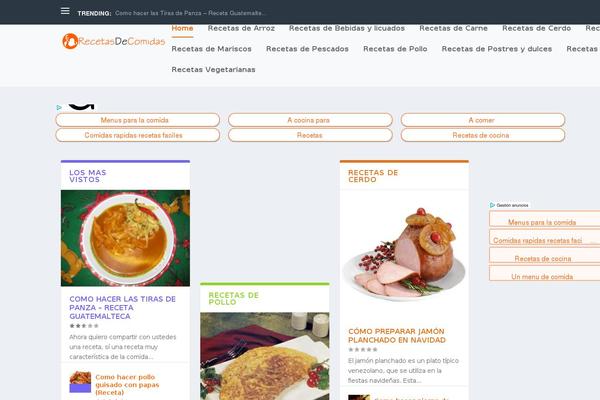
Task: Click star rating under jamón planchado title
Action: pyautogui.click(x=363, y=349)
